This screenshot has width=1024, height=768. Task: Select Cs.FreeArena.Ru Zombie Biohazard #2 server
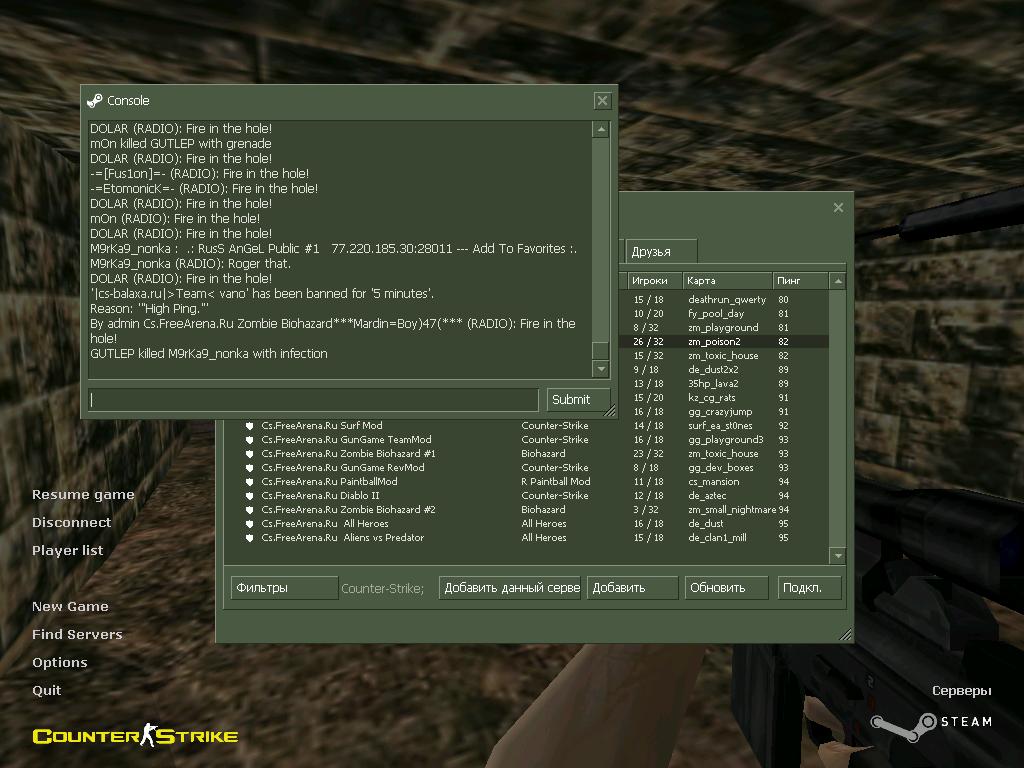(x=526, y=510)
